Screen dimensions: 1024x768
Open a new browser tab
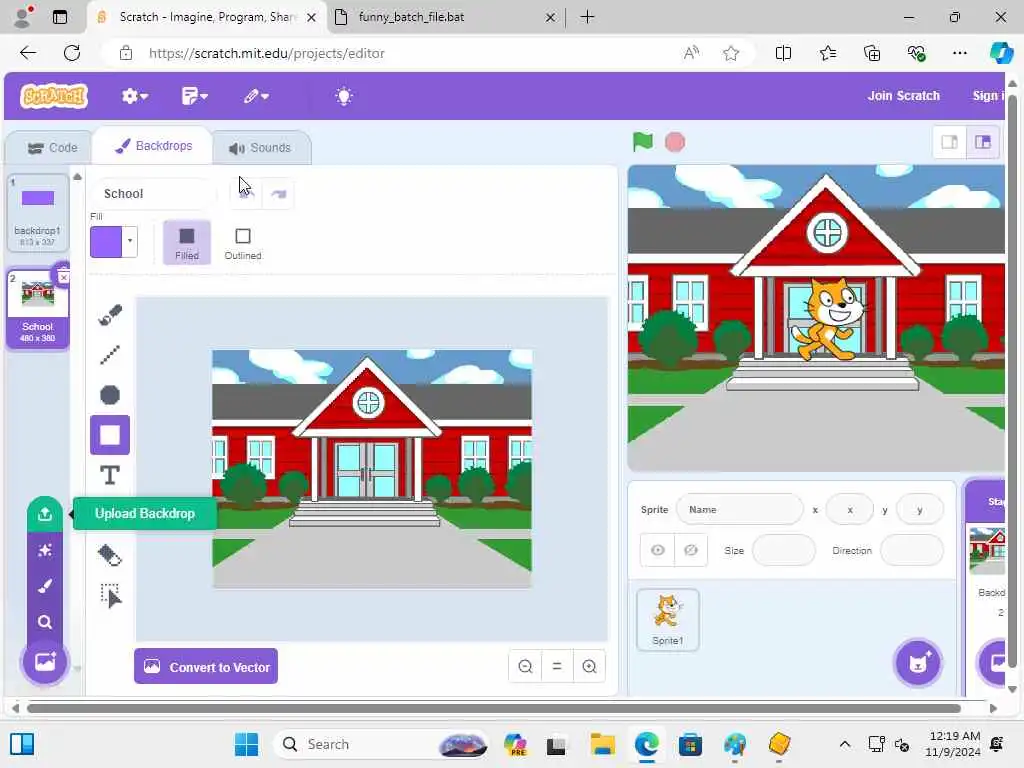point(587,17)
